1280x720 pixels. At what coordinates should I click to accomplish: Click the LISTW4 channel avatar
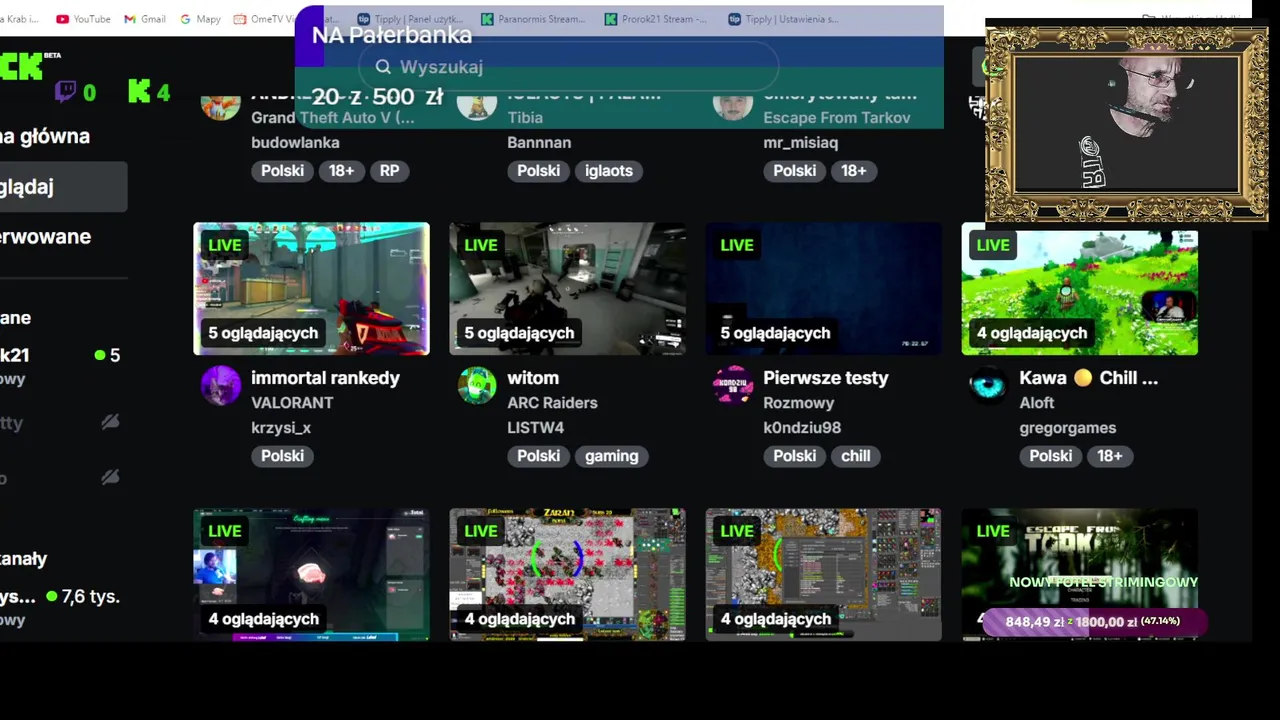click(x=476, y=385)
